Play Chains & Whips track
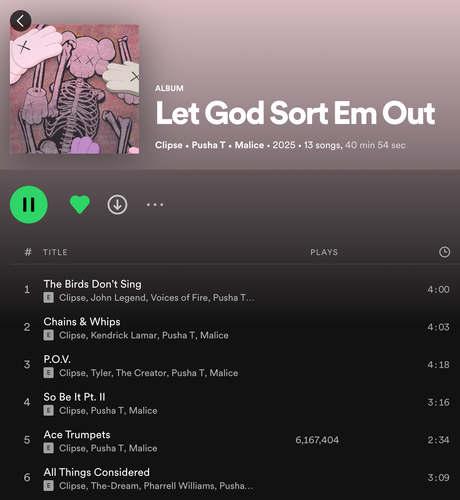 (230, 328)
